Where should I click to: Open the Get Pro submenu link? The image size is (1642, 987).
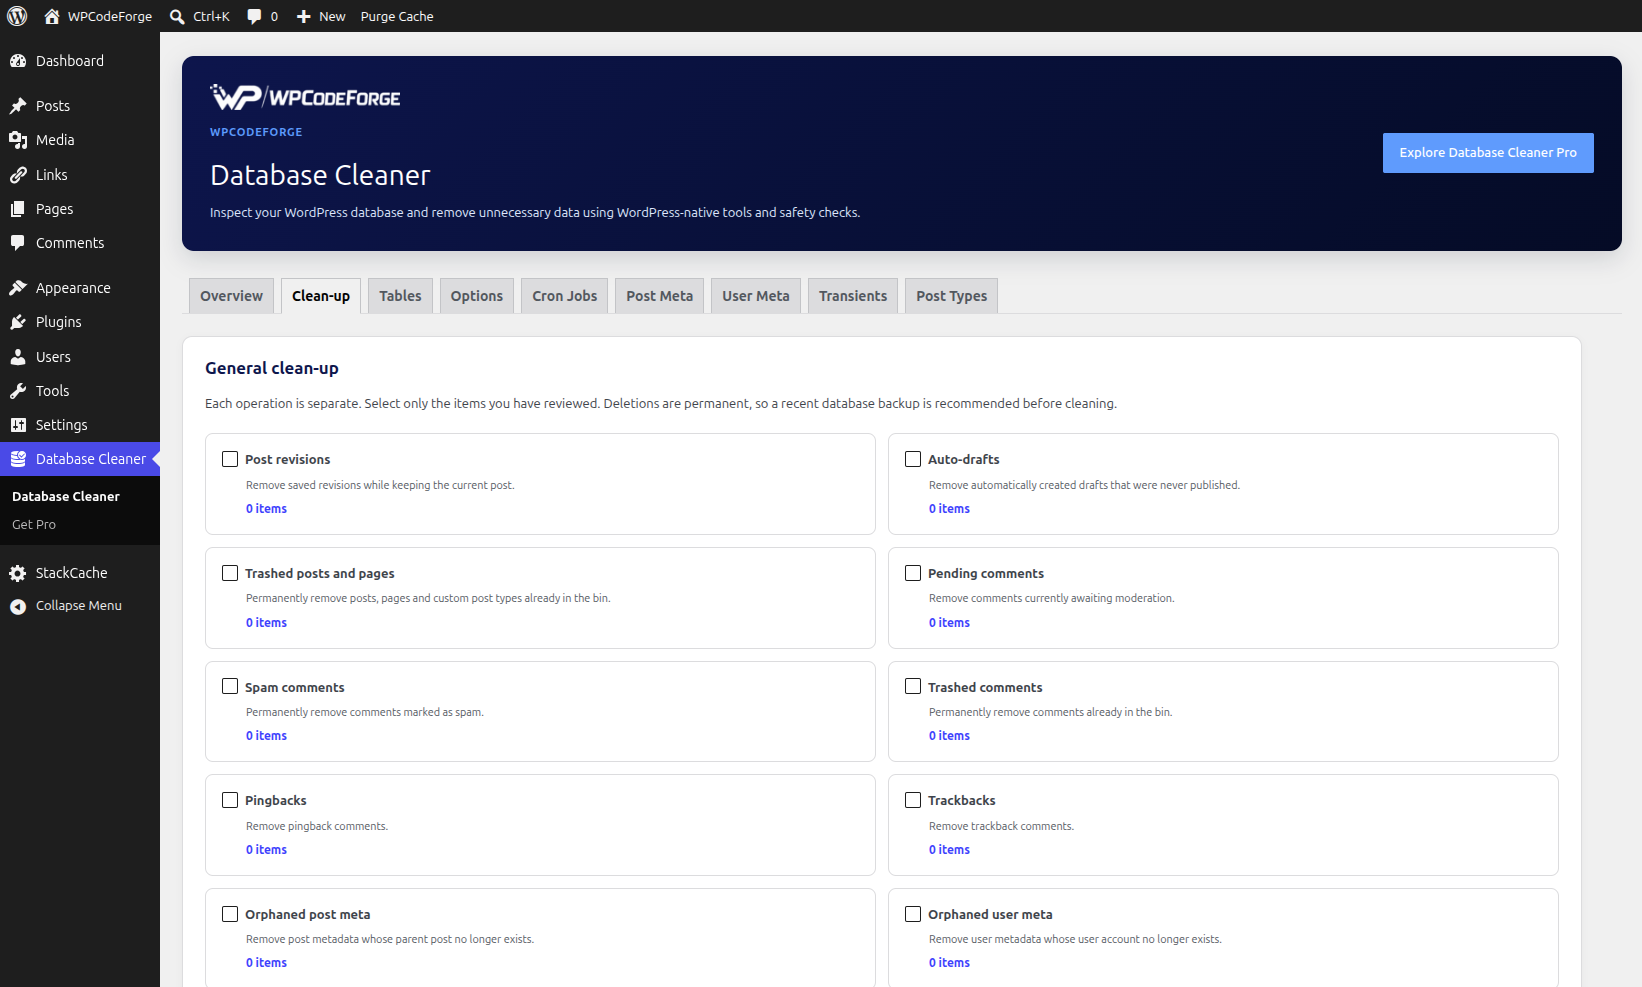click(34, 525)
